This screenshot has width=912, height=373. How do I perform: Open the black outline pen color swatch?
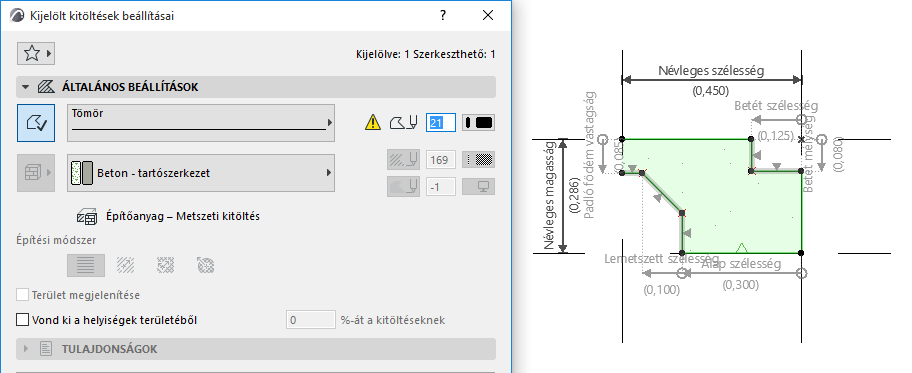(x=479, y=123)
